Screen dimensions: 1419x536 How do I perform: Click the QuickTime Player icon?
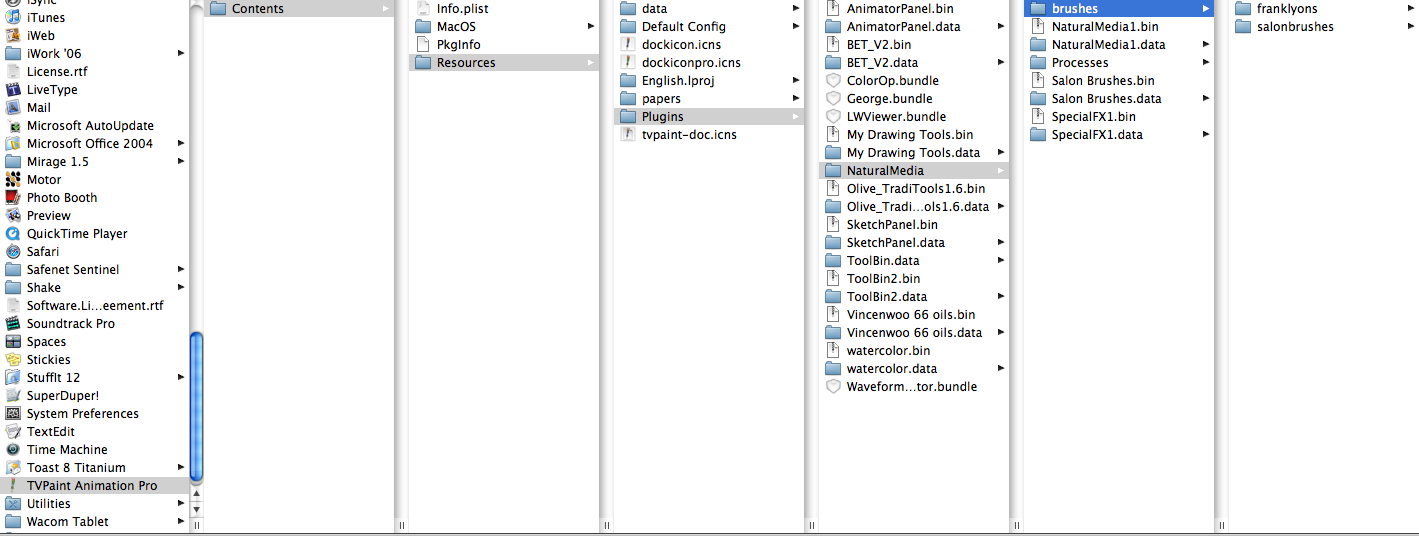coord(13,233)
